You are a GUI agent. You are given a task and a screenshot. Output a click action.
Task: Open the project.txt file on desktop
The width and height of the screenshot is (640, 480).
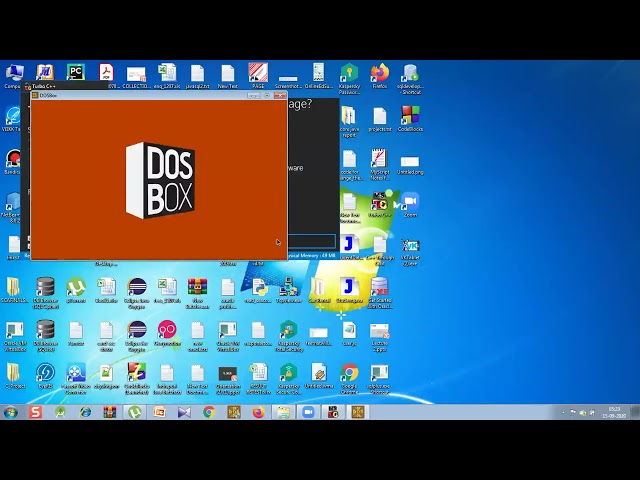[380, 118]
